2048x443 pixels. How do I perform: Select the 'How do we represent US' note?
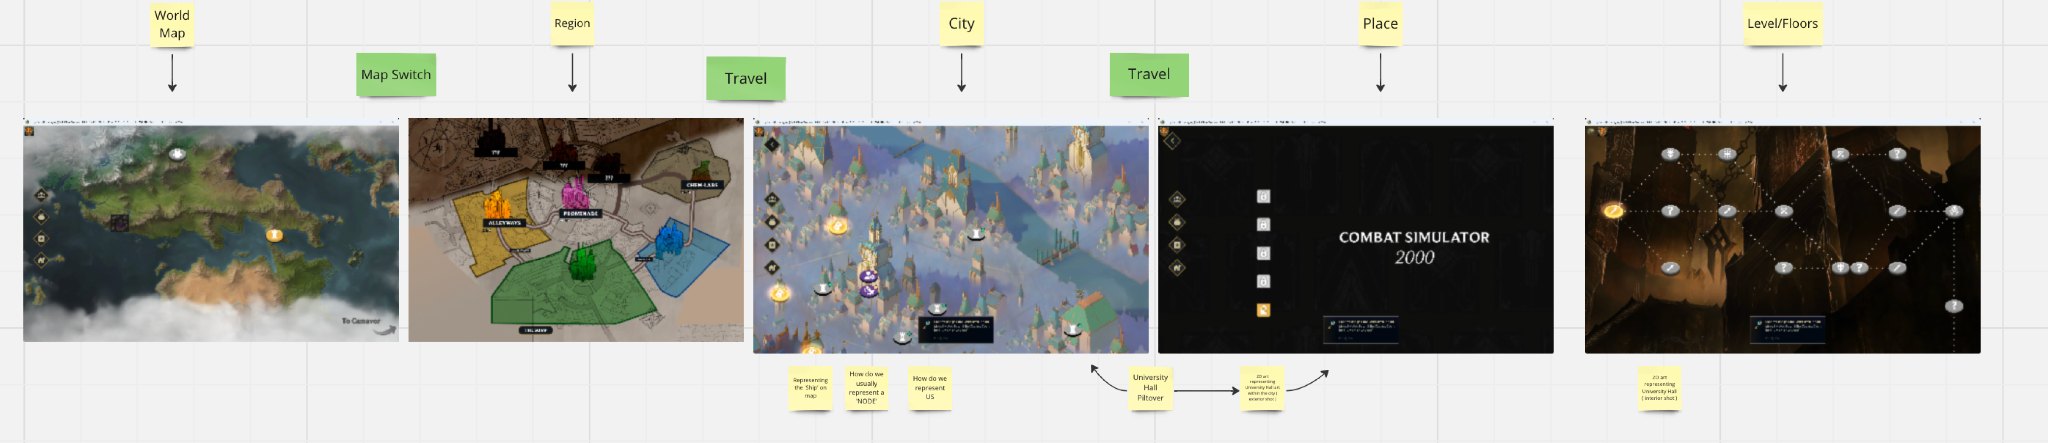930,388
